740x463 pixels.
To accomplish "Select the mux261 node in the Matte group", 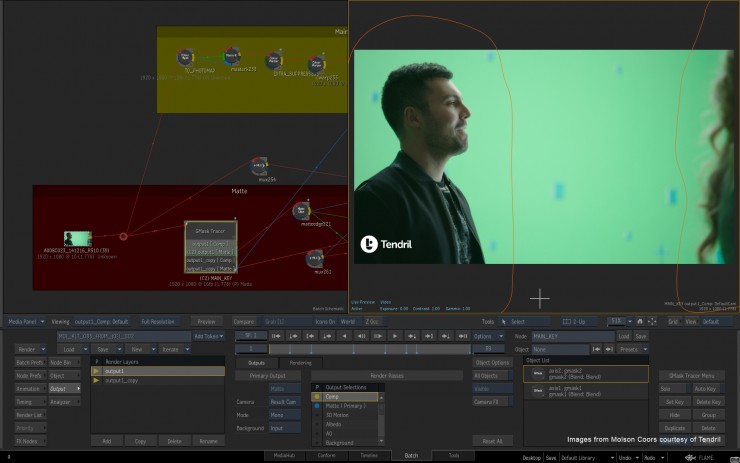I will [315, 258].
